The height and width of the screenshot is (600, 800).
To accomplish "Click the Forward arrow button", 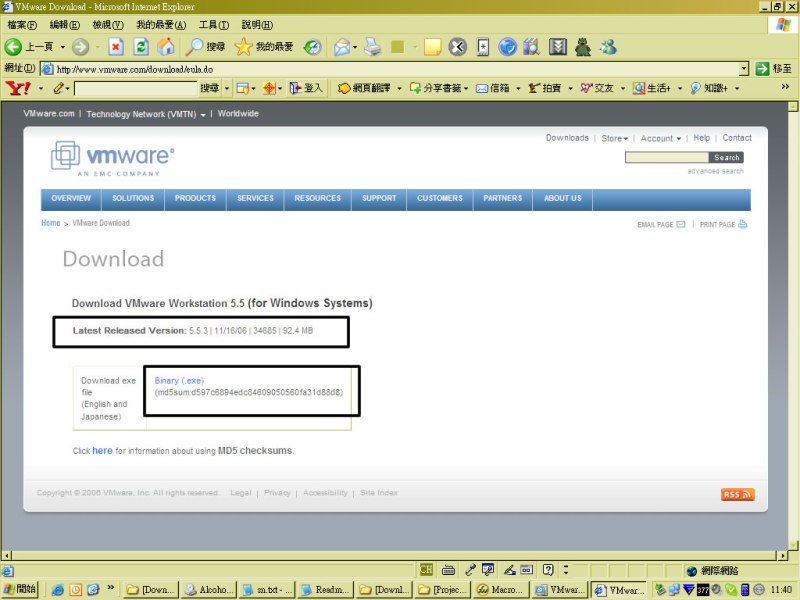I will tap(80, 47).
